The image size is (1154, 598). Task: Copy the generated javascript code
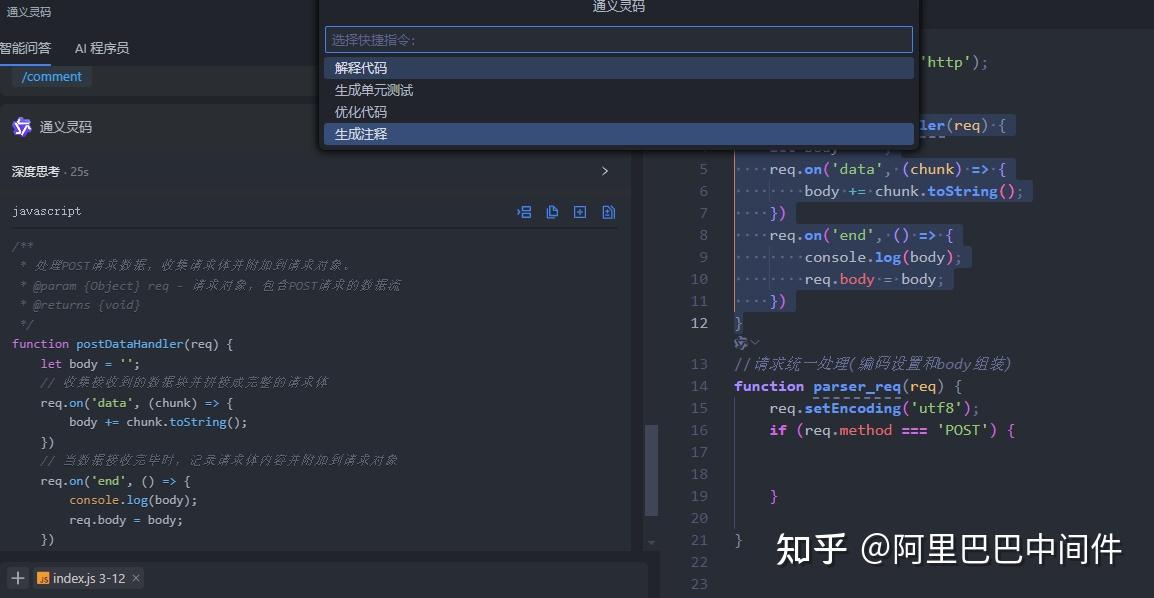coord(552,212)
